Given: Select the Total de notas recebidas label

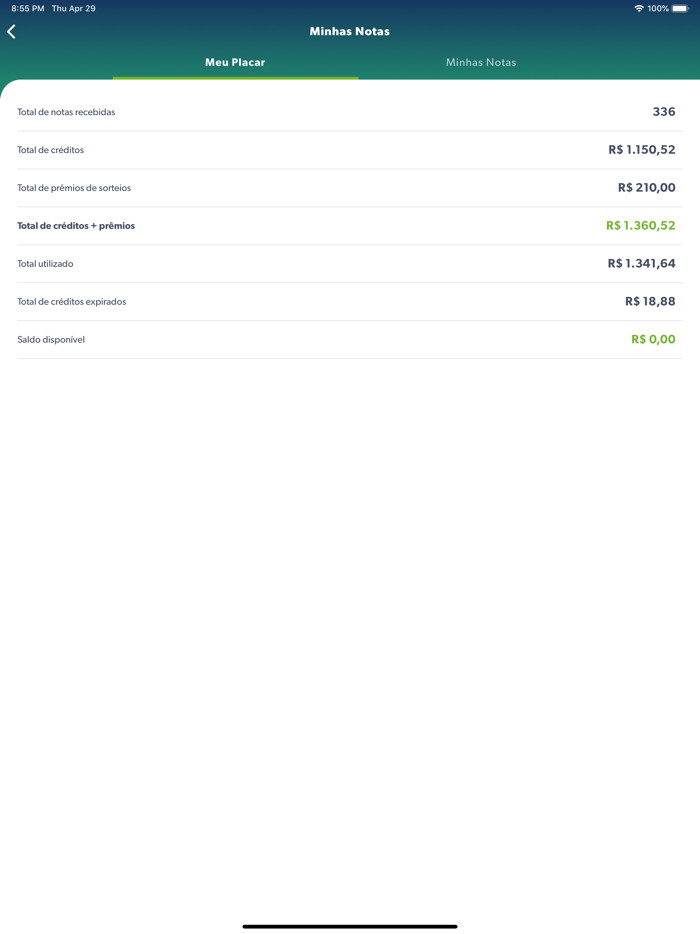Looking at the screenshot, I should coord(66,112).
